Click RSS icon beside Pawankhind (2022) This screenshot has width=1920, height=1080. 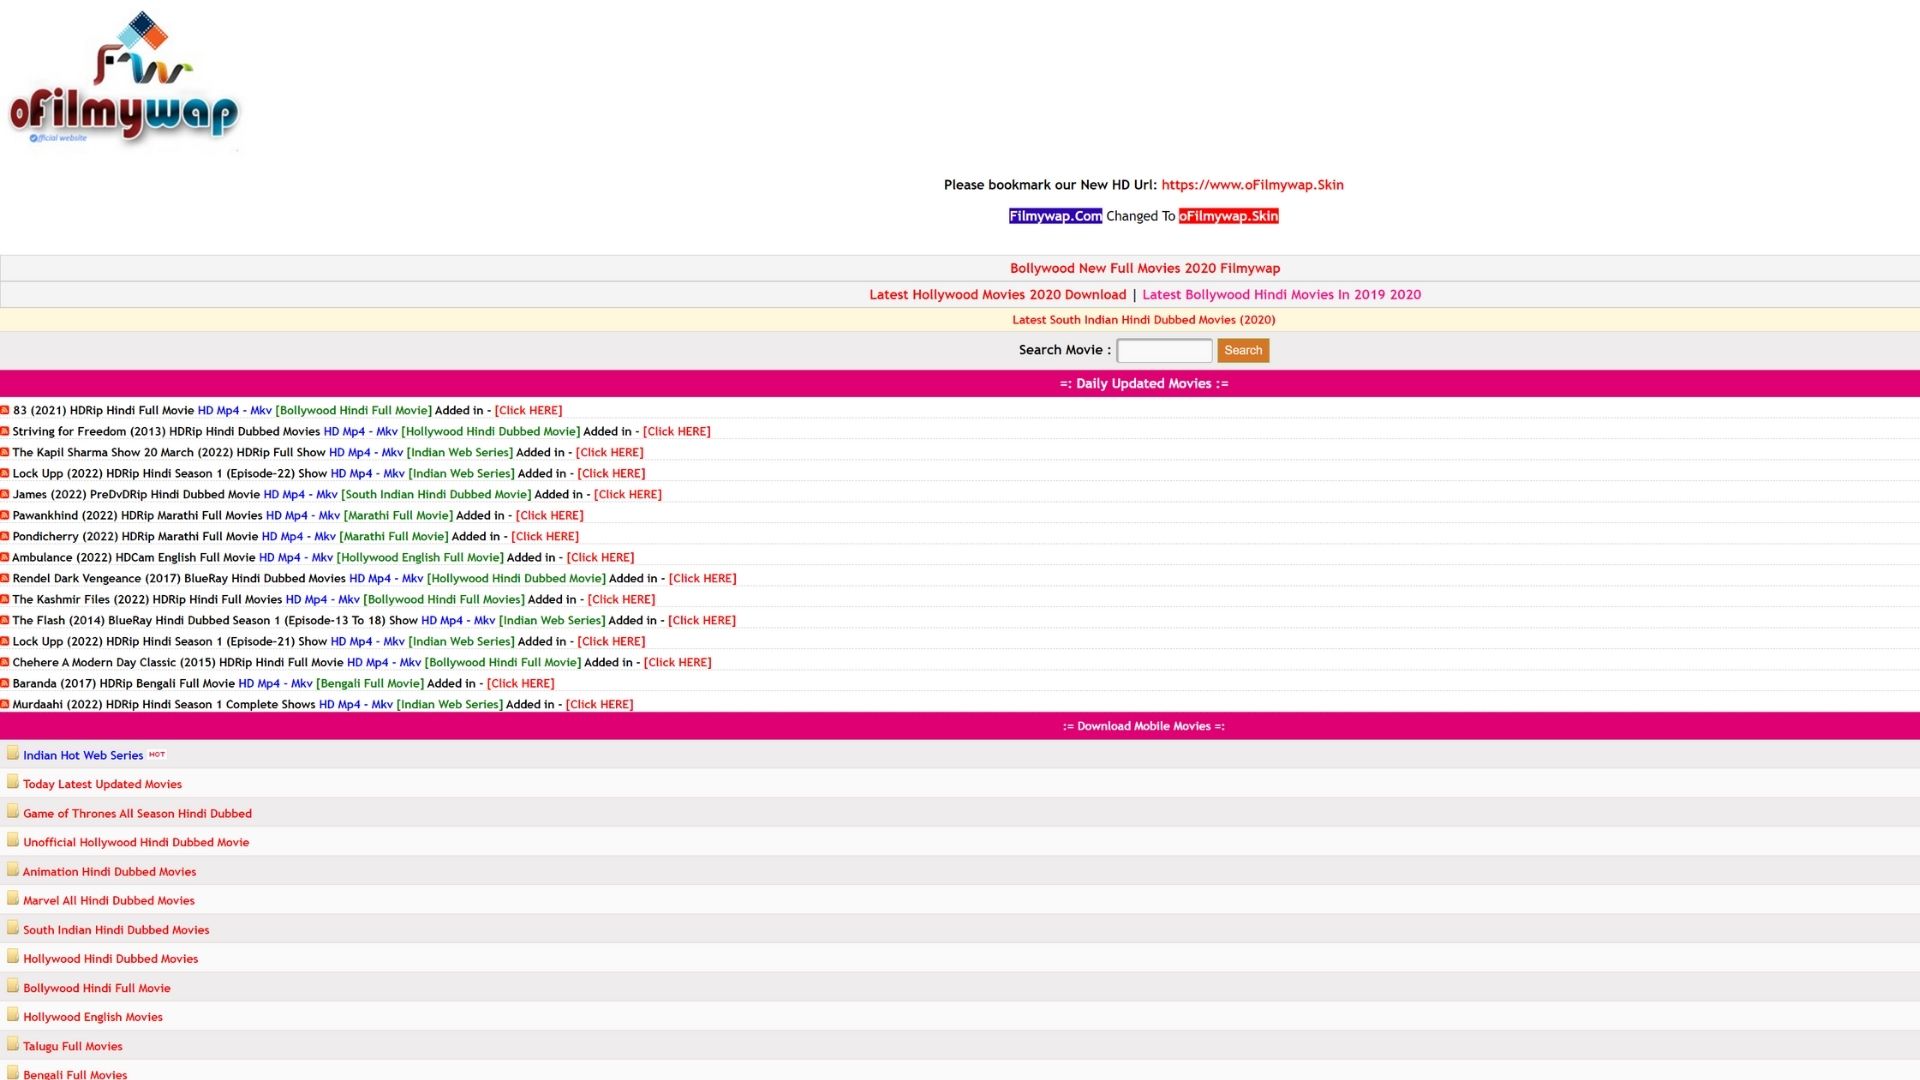[5, 515]
